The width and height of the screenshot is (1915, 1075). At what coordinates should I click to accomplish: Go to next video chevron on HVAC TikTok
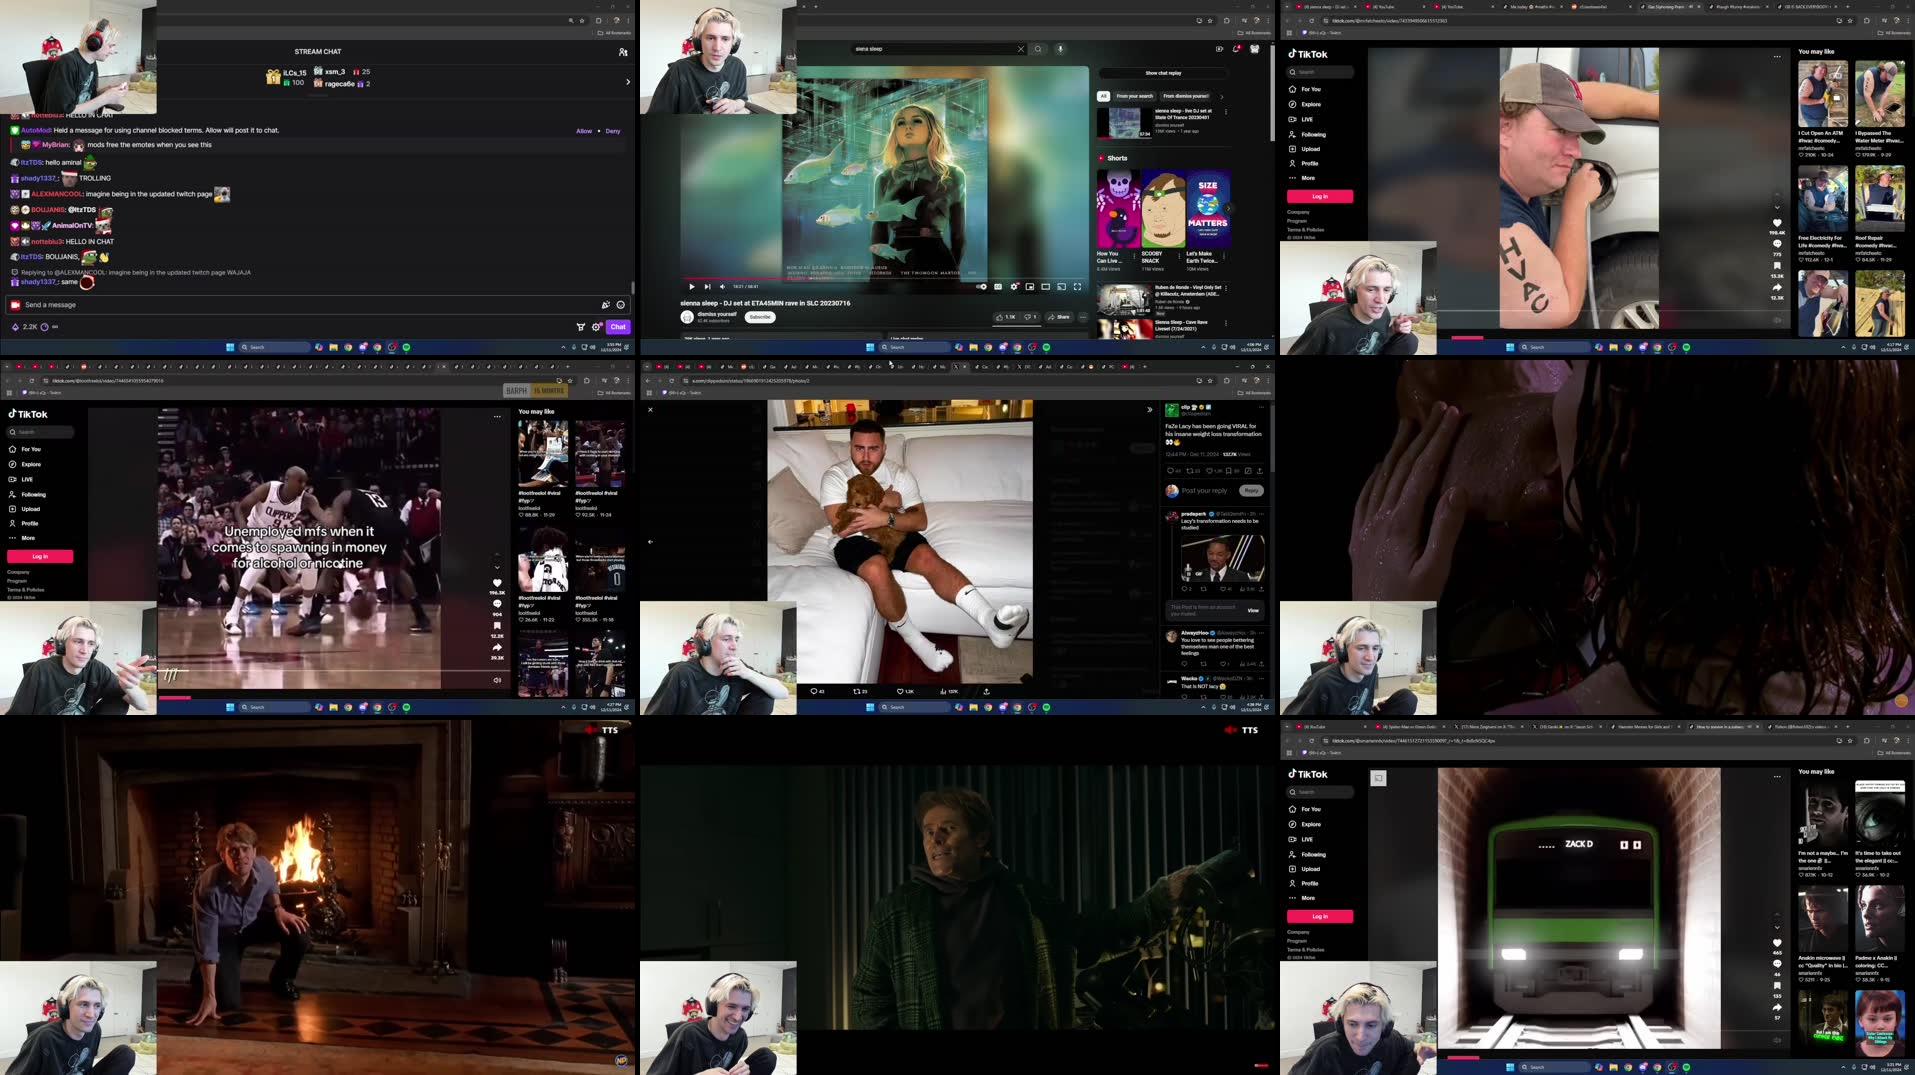tap(1777, 208)
